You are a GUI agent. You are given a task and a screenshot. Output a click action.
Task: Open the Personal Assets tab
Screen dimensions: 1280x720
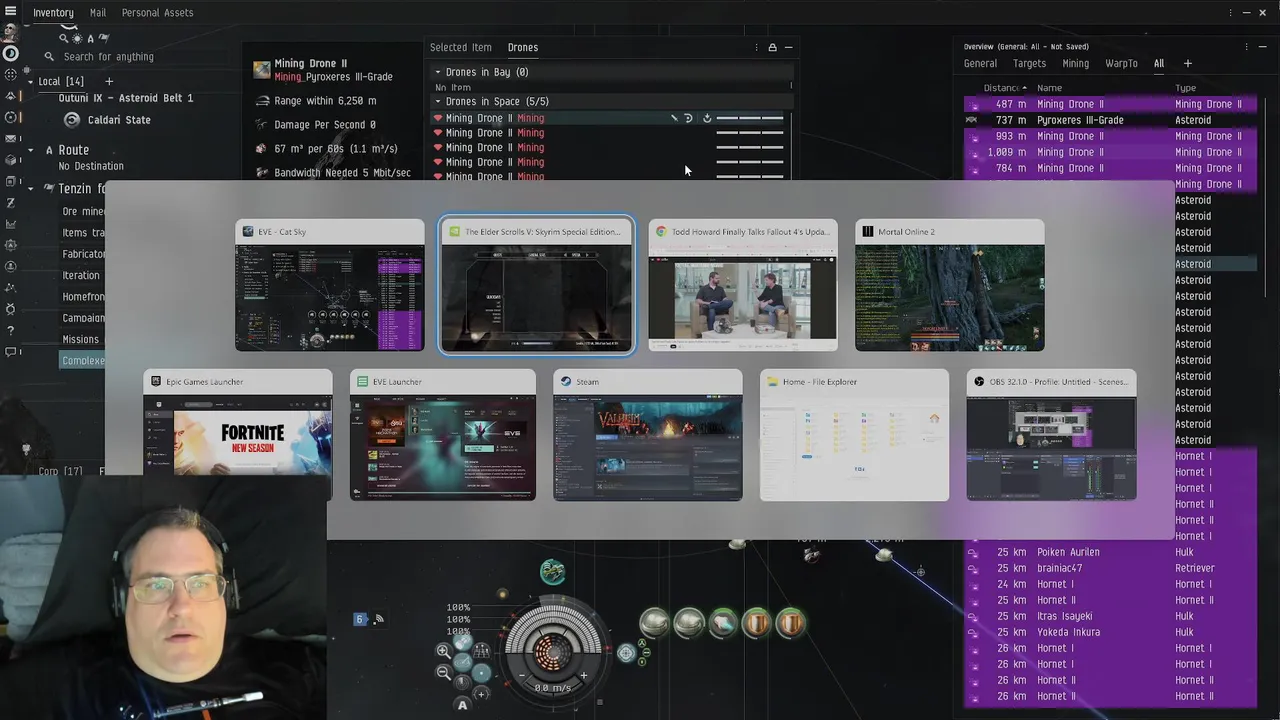[157, 13]
